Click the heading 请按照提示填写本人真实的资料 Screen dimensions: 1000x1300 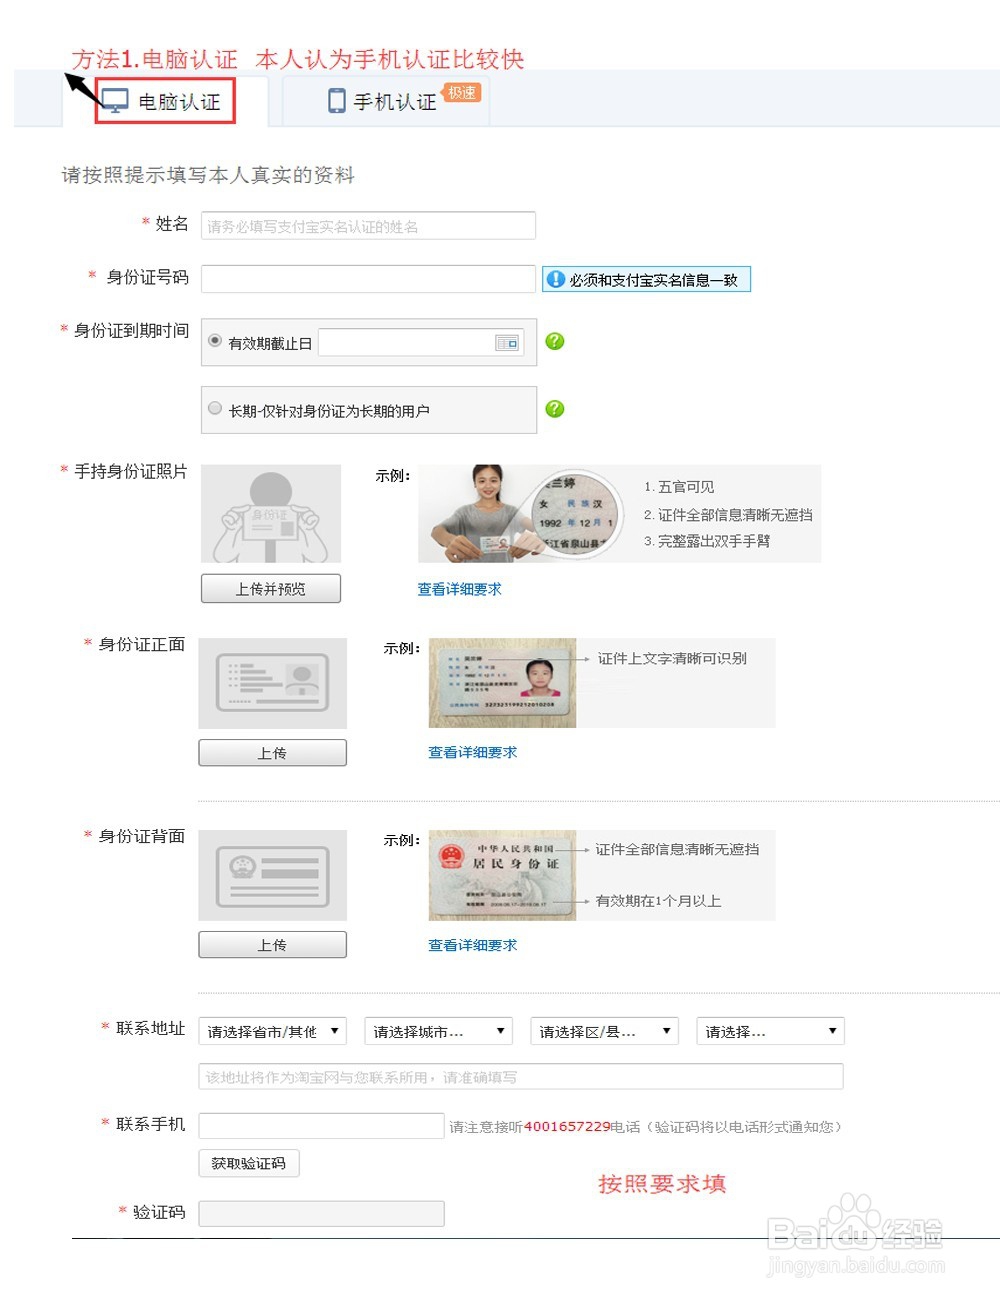(x=208, y=175)
